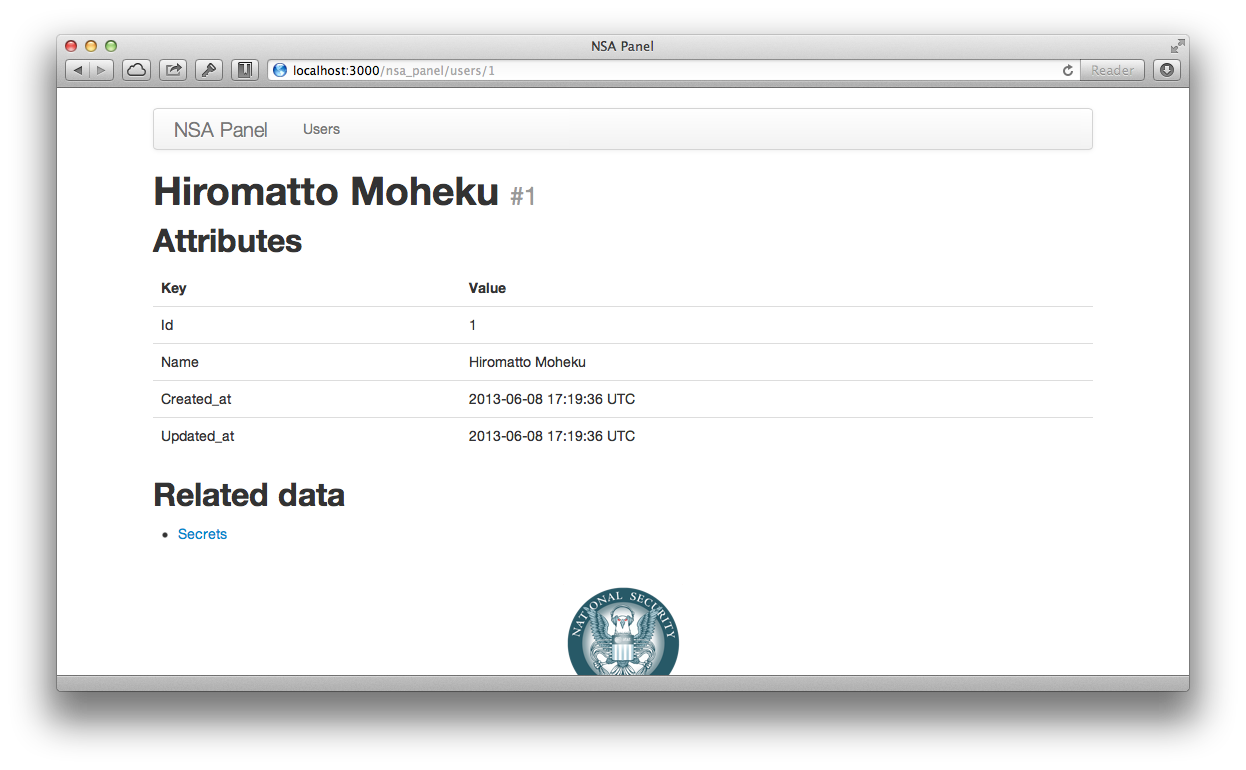Click the Related data heading
This screenshot has height=770, width=1246.
[x=249, y=495]
